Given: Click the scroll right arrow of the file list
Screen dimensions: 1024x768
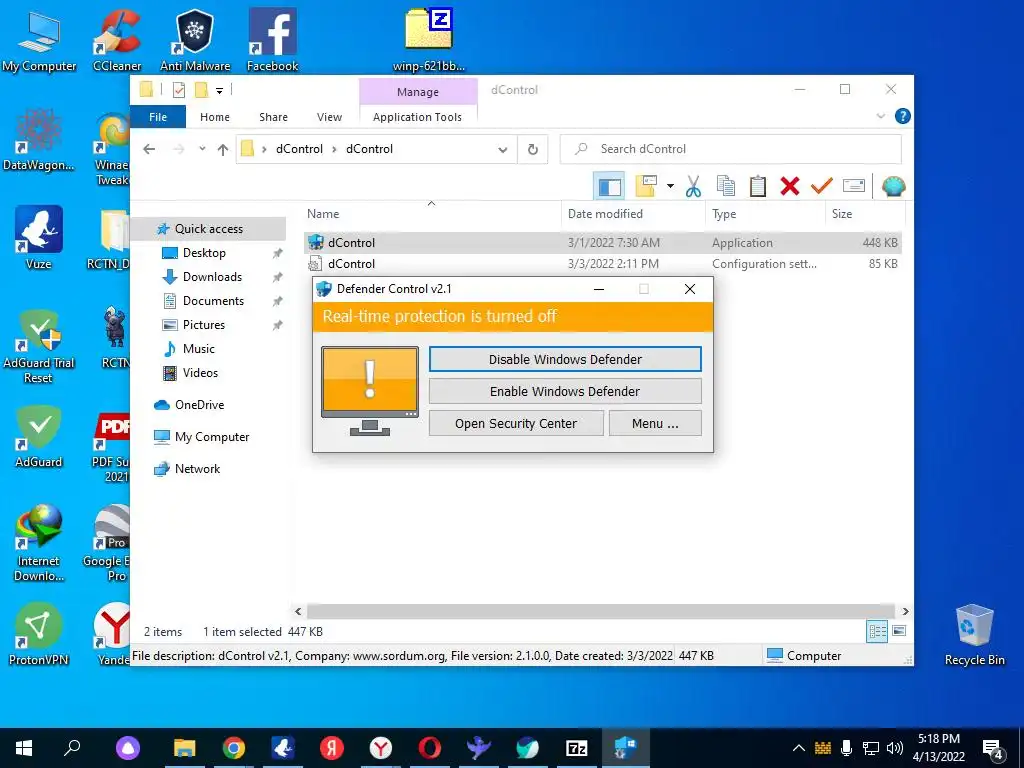Looking at the screenshot, I should coord(905,611).
